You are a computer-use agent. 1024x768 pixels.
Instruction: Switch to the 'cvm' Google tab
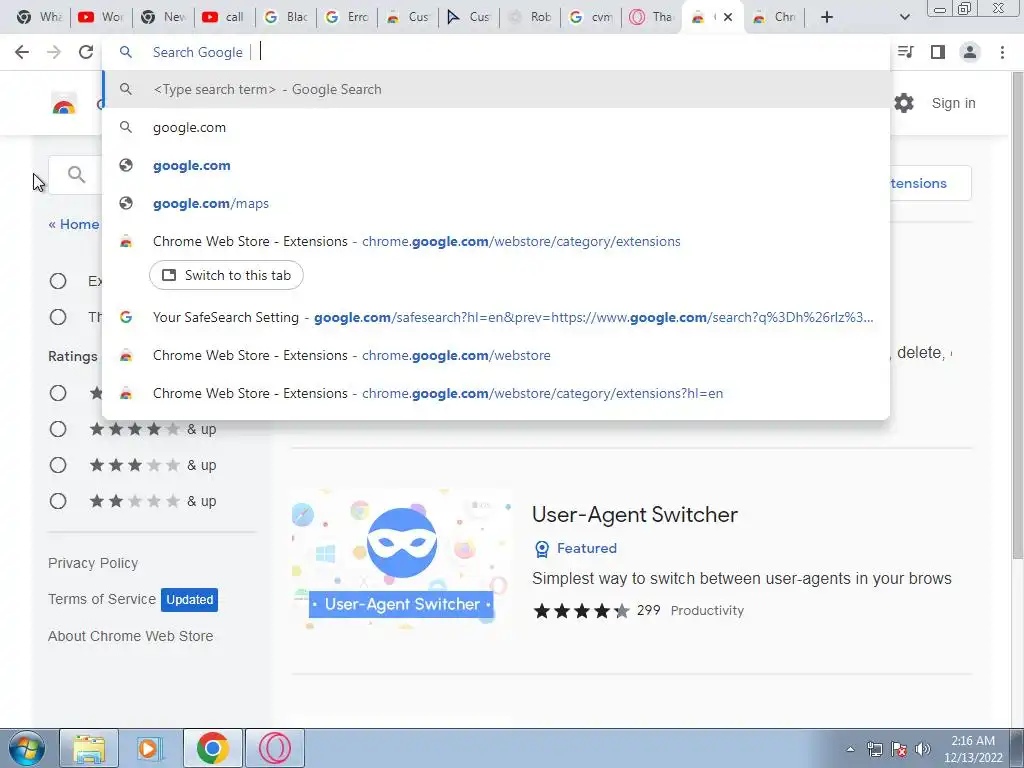click(591, 17)
